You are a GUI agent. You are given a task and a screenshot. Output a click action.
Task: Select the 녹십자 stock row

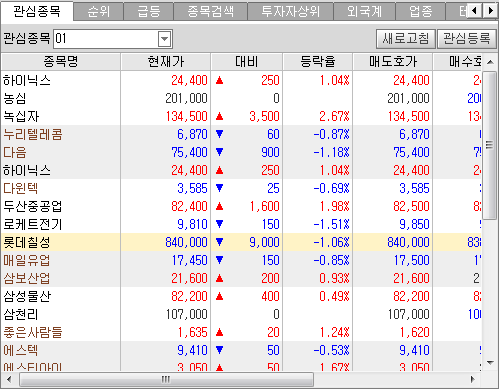(241, 116)
